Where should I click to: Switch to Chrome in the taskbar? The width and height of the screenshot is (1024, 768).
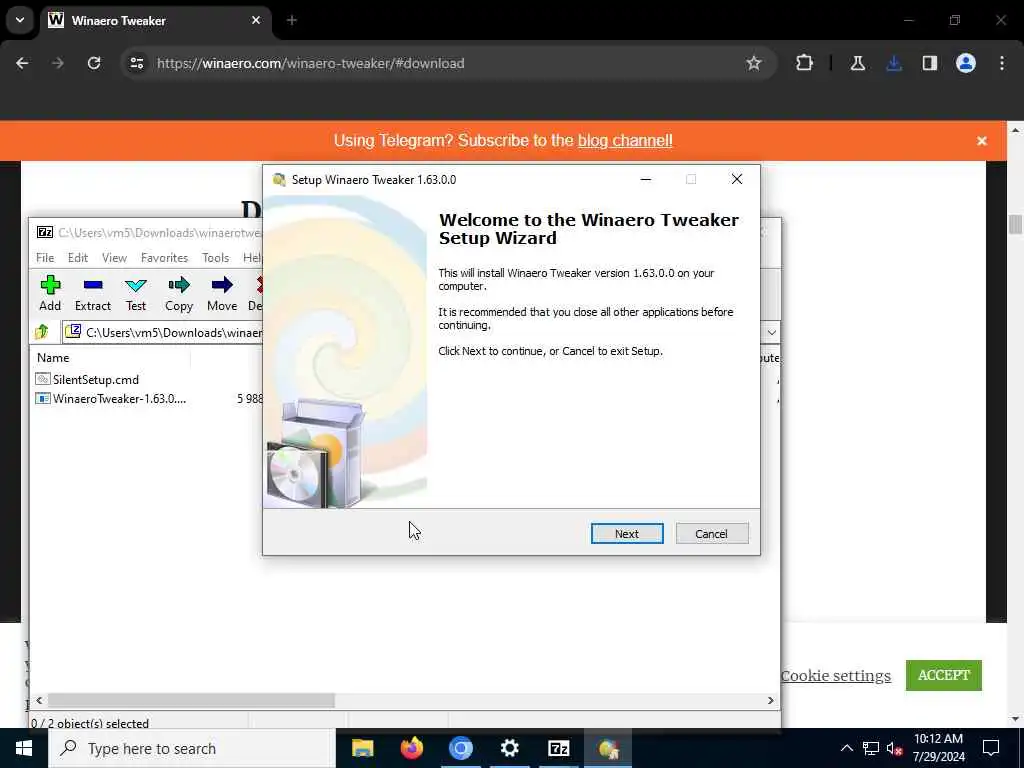460,748
